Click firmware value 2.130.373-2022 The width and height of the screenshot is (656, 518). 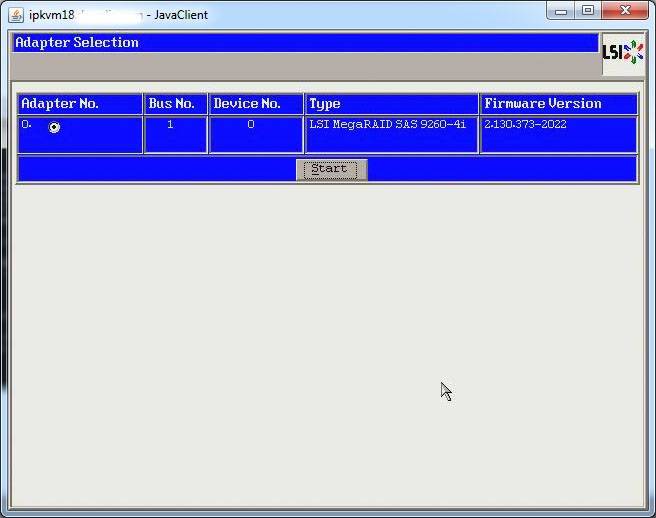[525, 124]
